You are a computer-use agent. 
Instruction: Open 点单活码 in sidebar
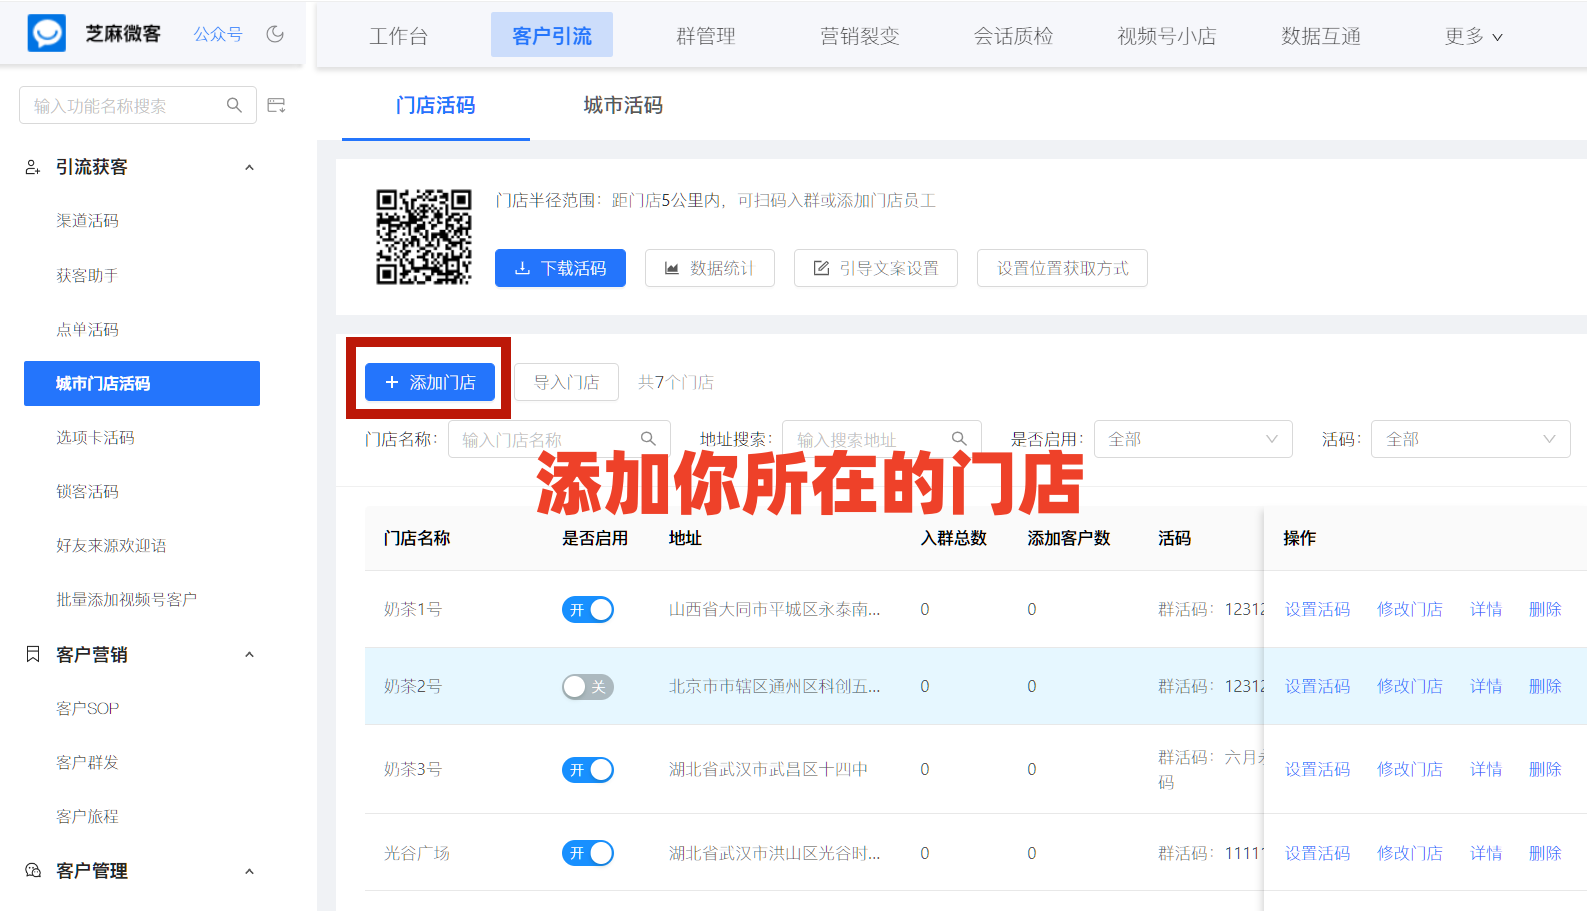88,329
